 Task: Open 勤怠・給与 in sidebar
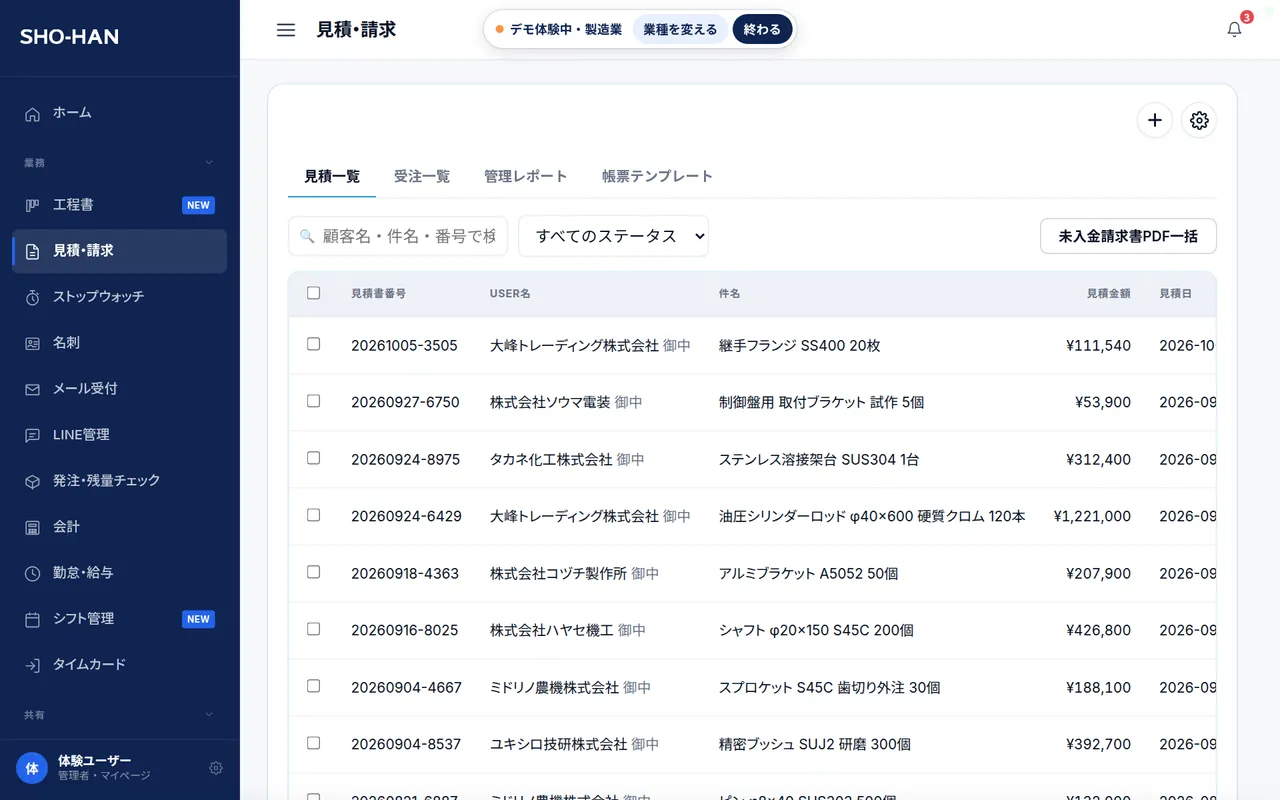click(x=120, y=573)
